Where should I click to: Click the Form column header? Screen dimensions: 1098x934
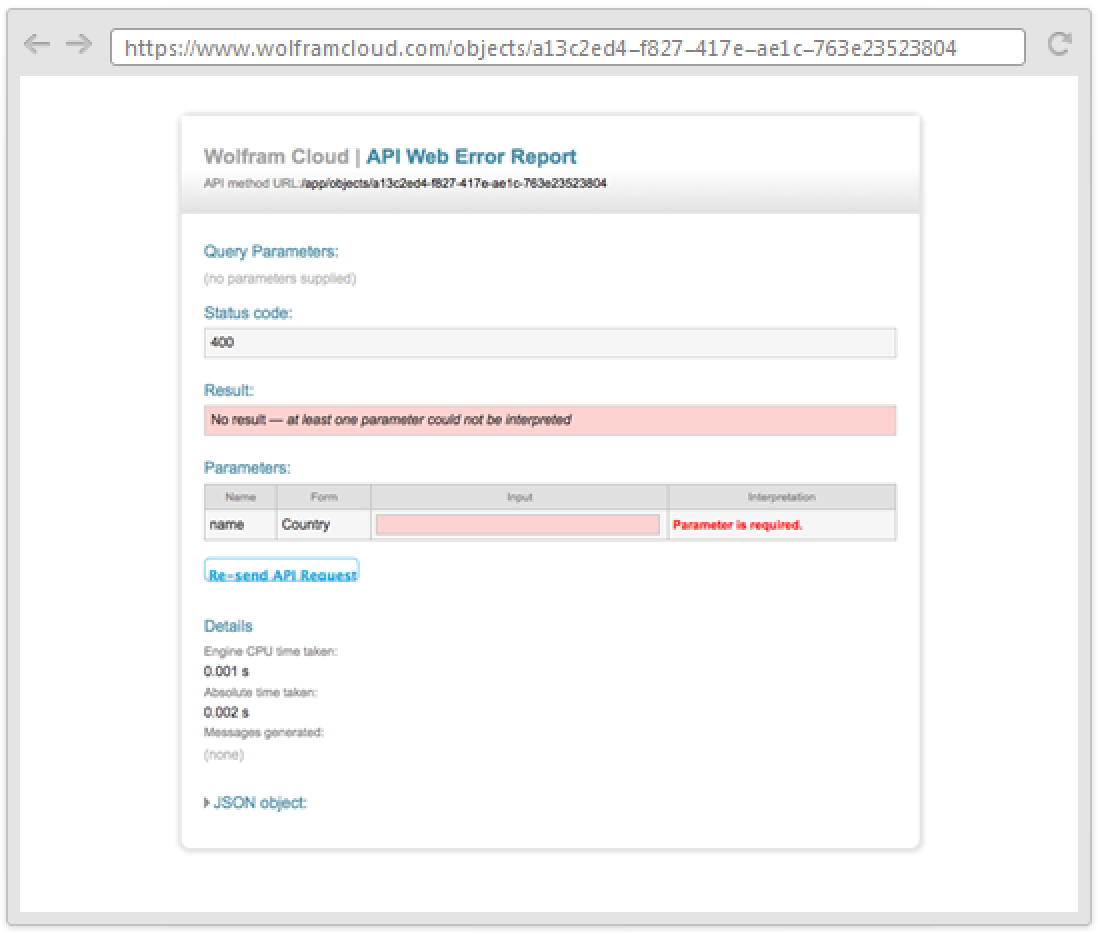point(323,497)
